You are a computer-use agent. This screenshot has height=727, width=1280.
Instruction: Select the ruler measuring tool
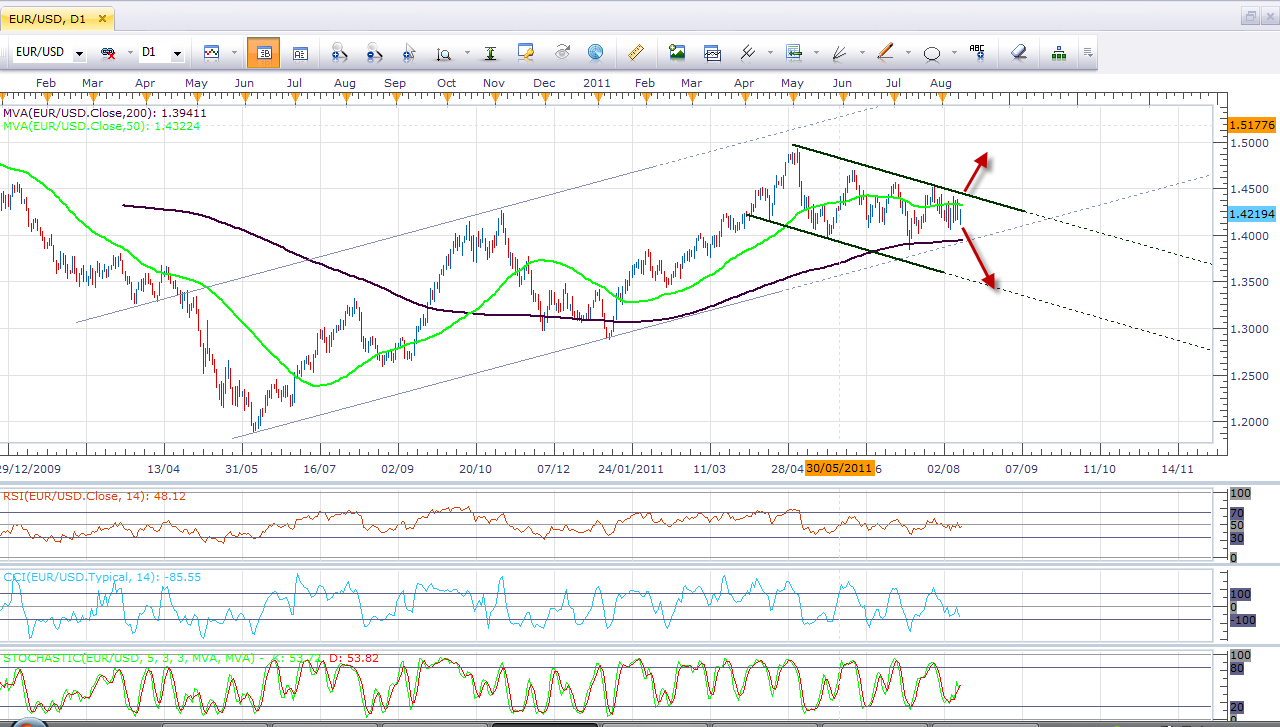(x=635, y=52)
